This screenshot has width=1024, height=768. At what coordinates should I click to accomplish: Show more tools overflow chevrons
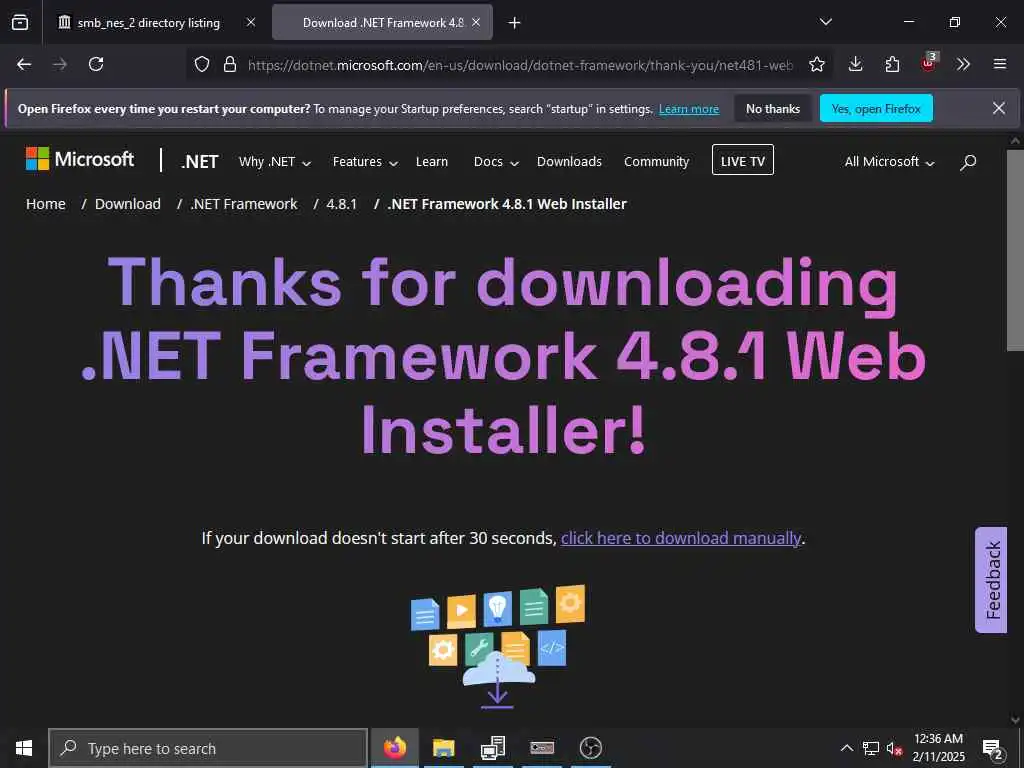pyautogui.click(x=963, y=64)
